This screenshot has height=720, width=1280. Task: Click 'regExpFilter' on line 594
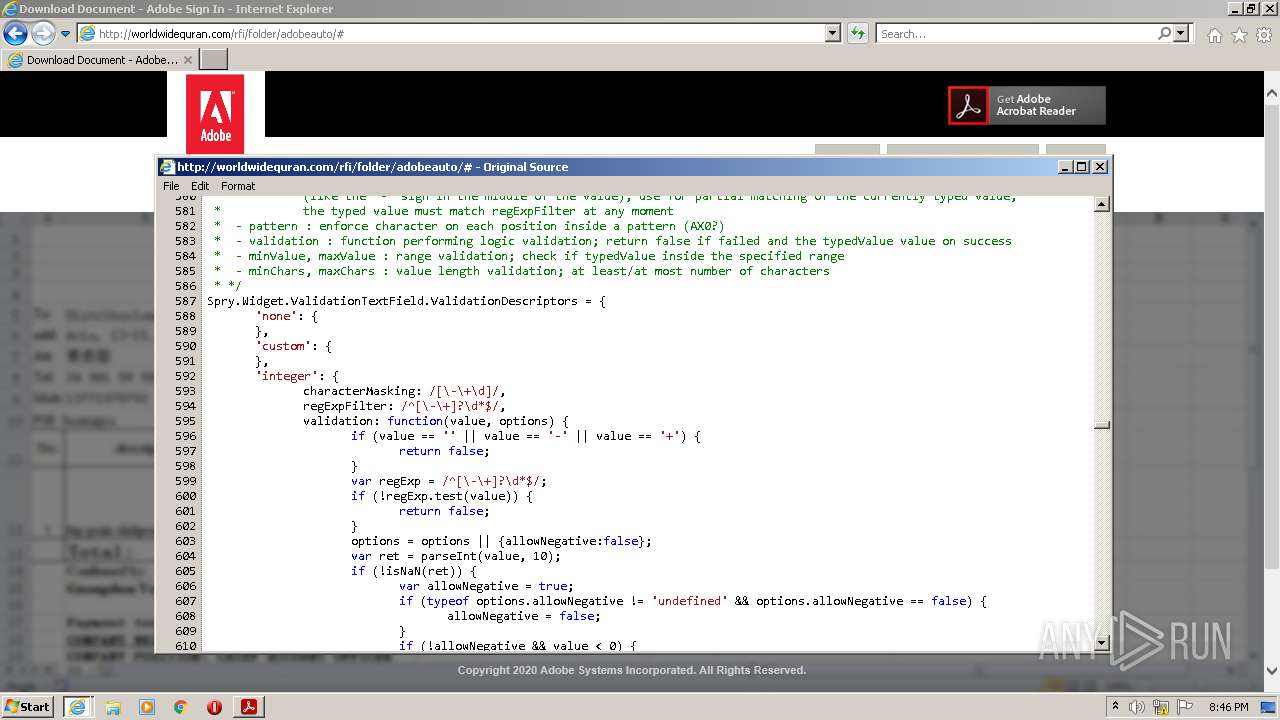[x=347, y=406]
